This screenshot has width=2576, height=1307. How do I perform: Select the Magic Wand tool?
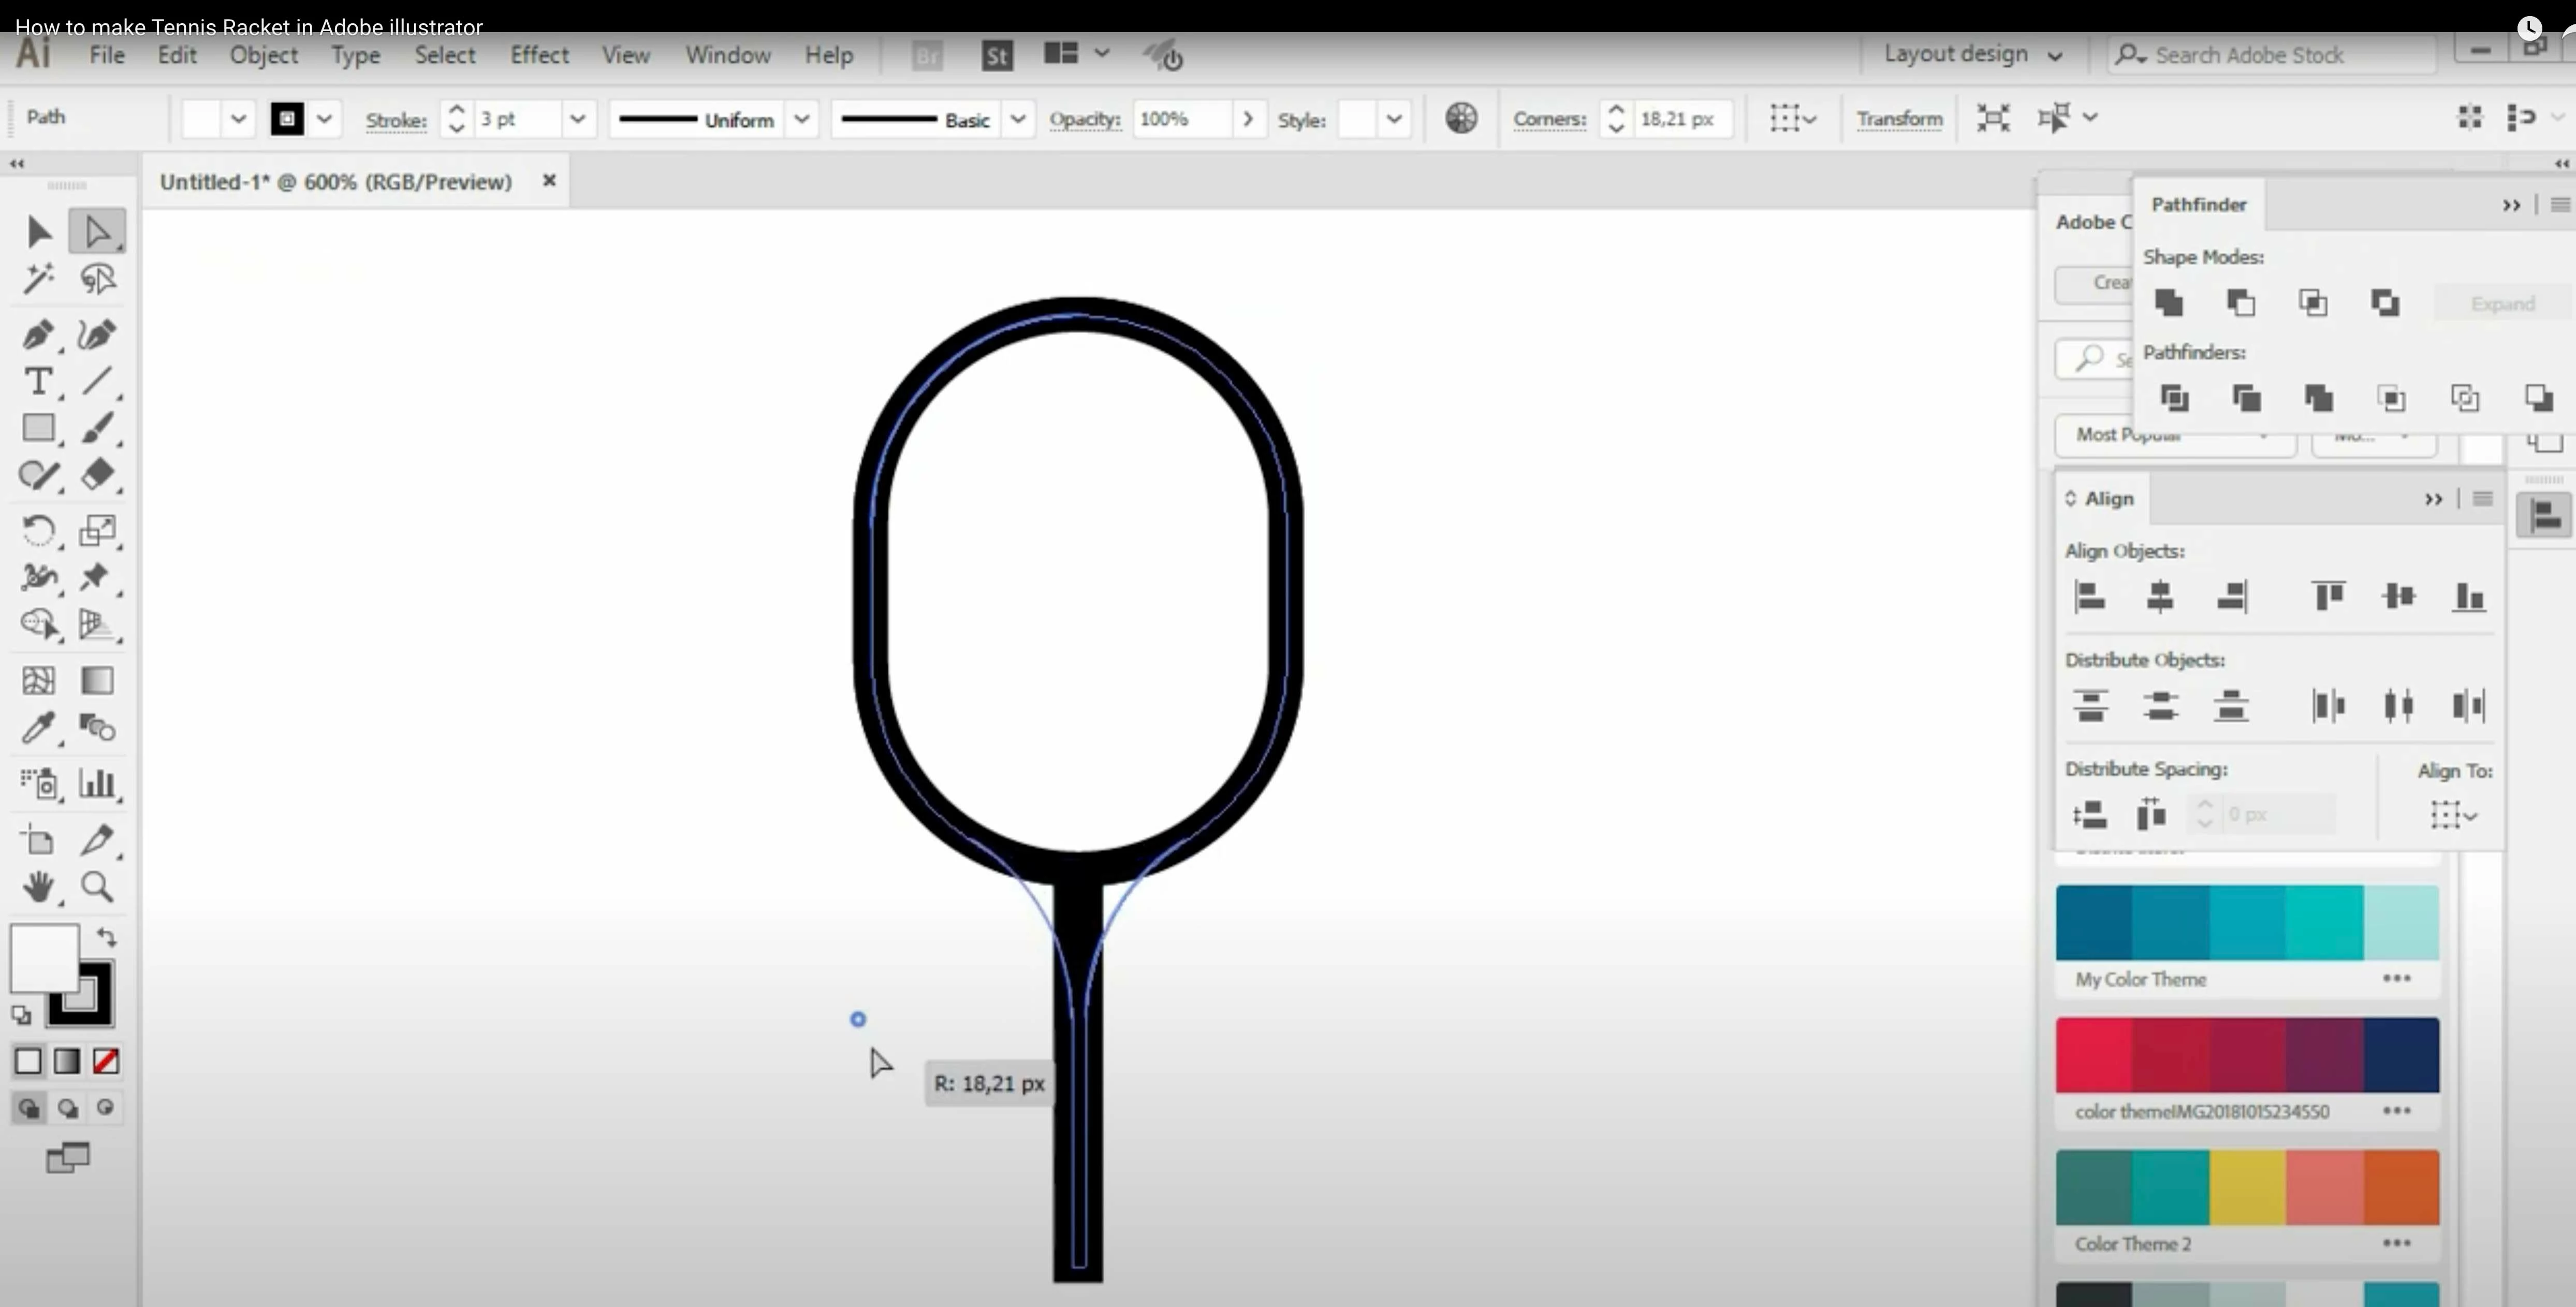tap(38, 279)
